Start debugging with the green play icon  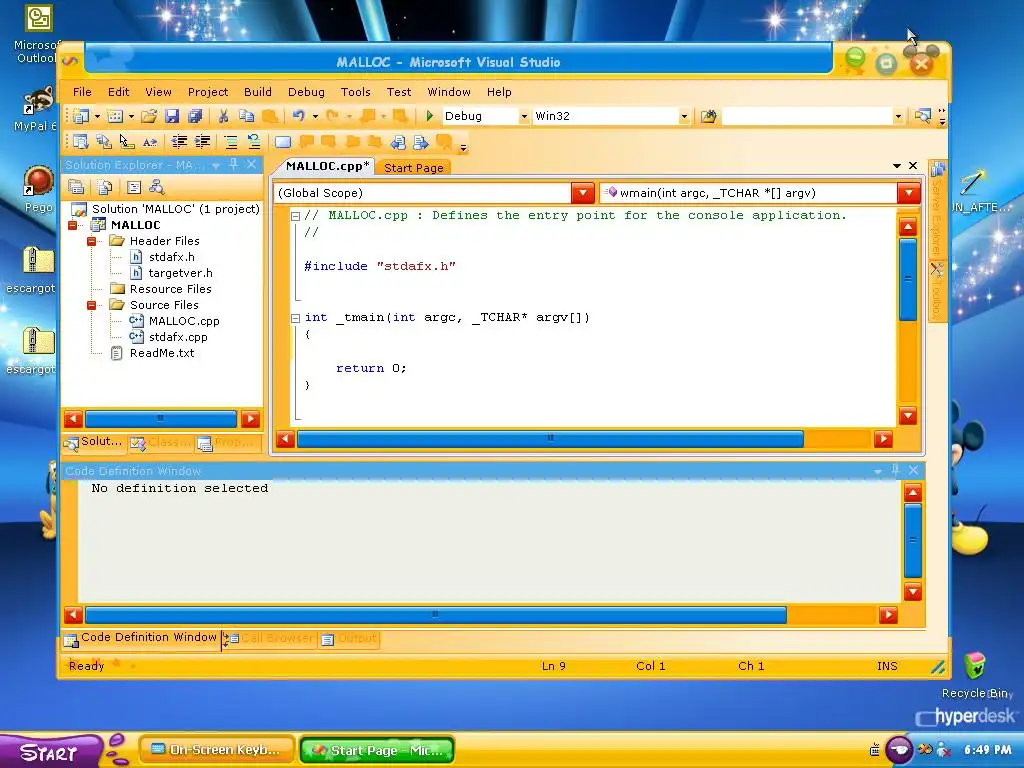429,116
